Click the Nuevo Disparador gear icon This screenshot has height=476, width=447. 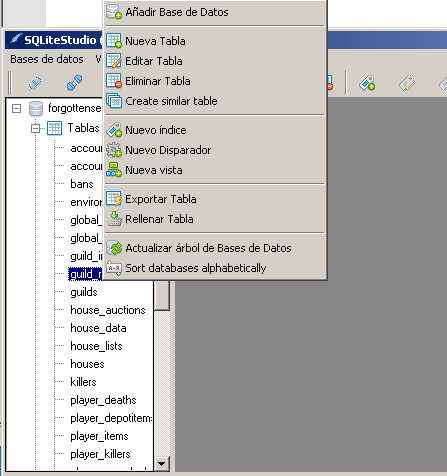coord(114,150)
